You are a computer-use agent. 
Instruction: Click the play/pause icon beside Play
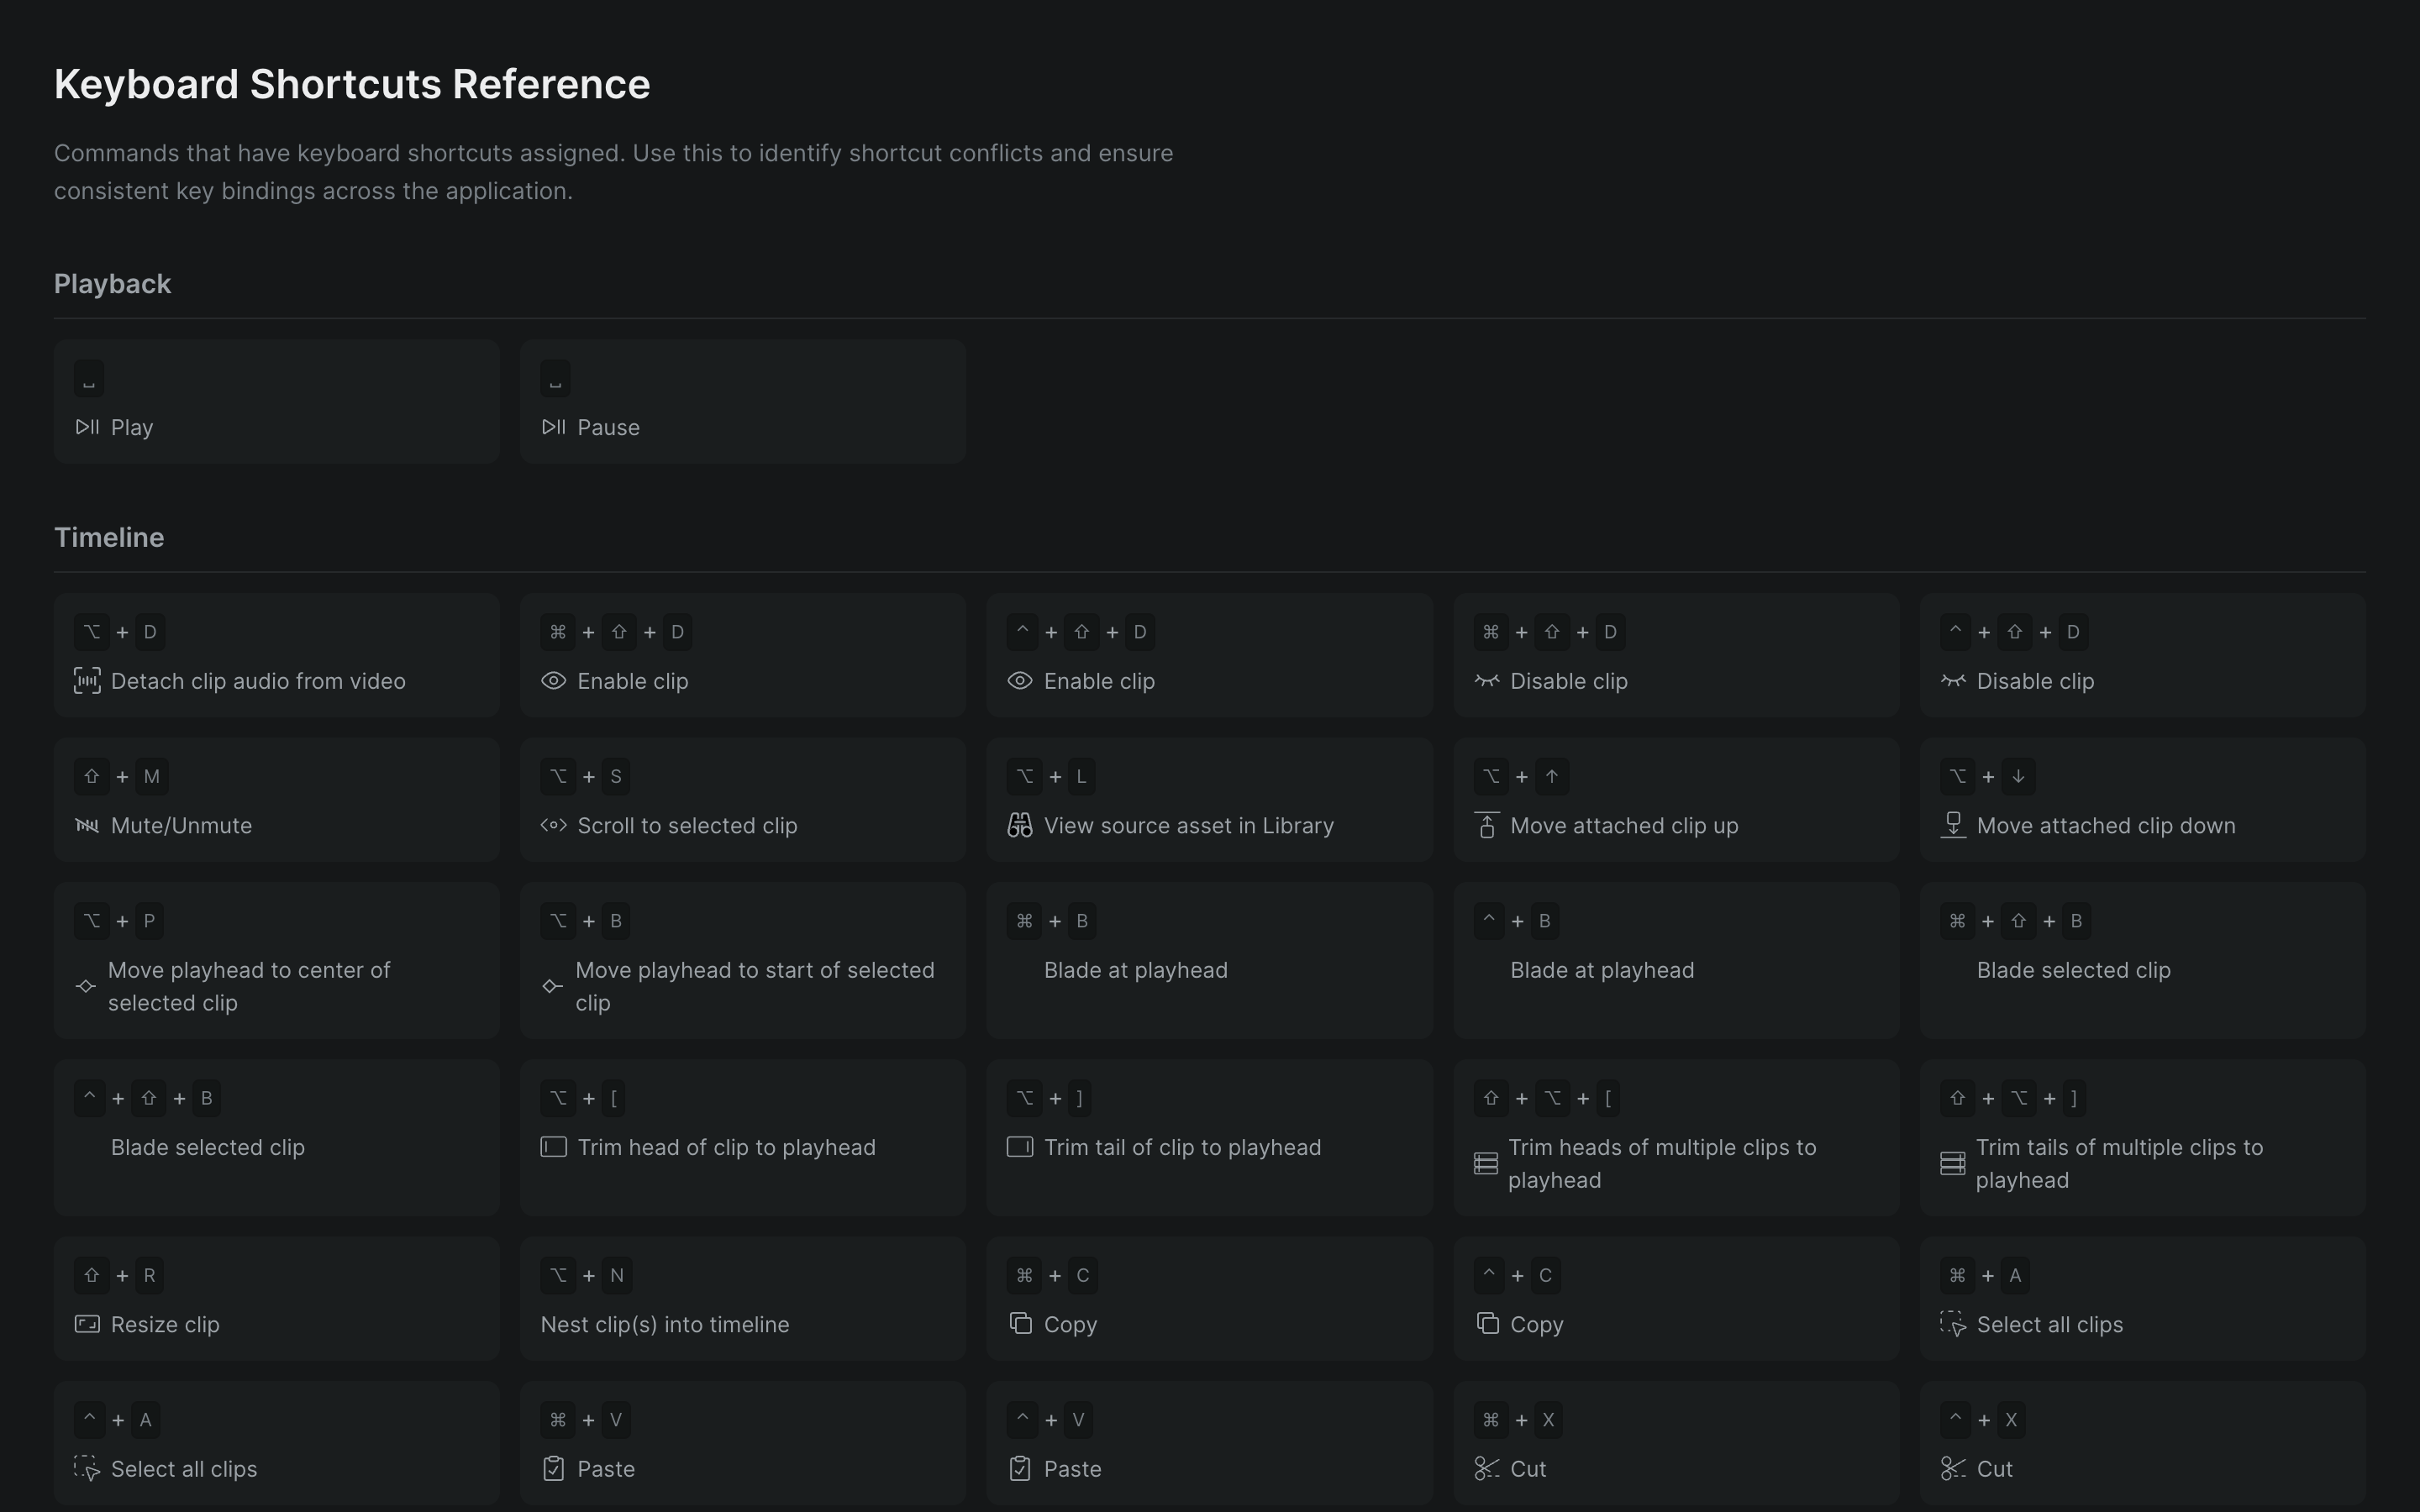pyautogui.click(x=87, y=427)
